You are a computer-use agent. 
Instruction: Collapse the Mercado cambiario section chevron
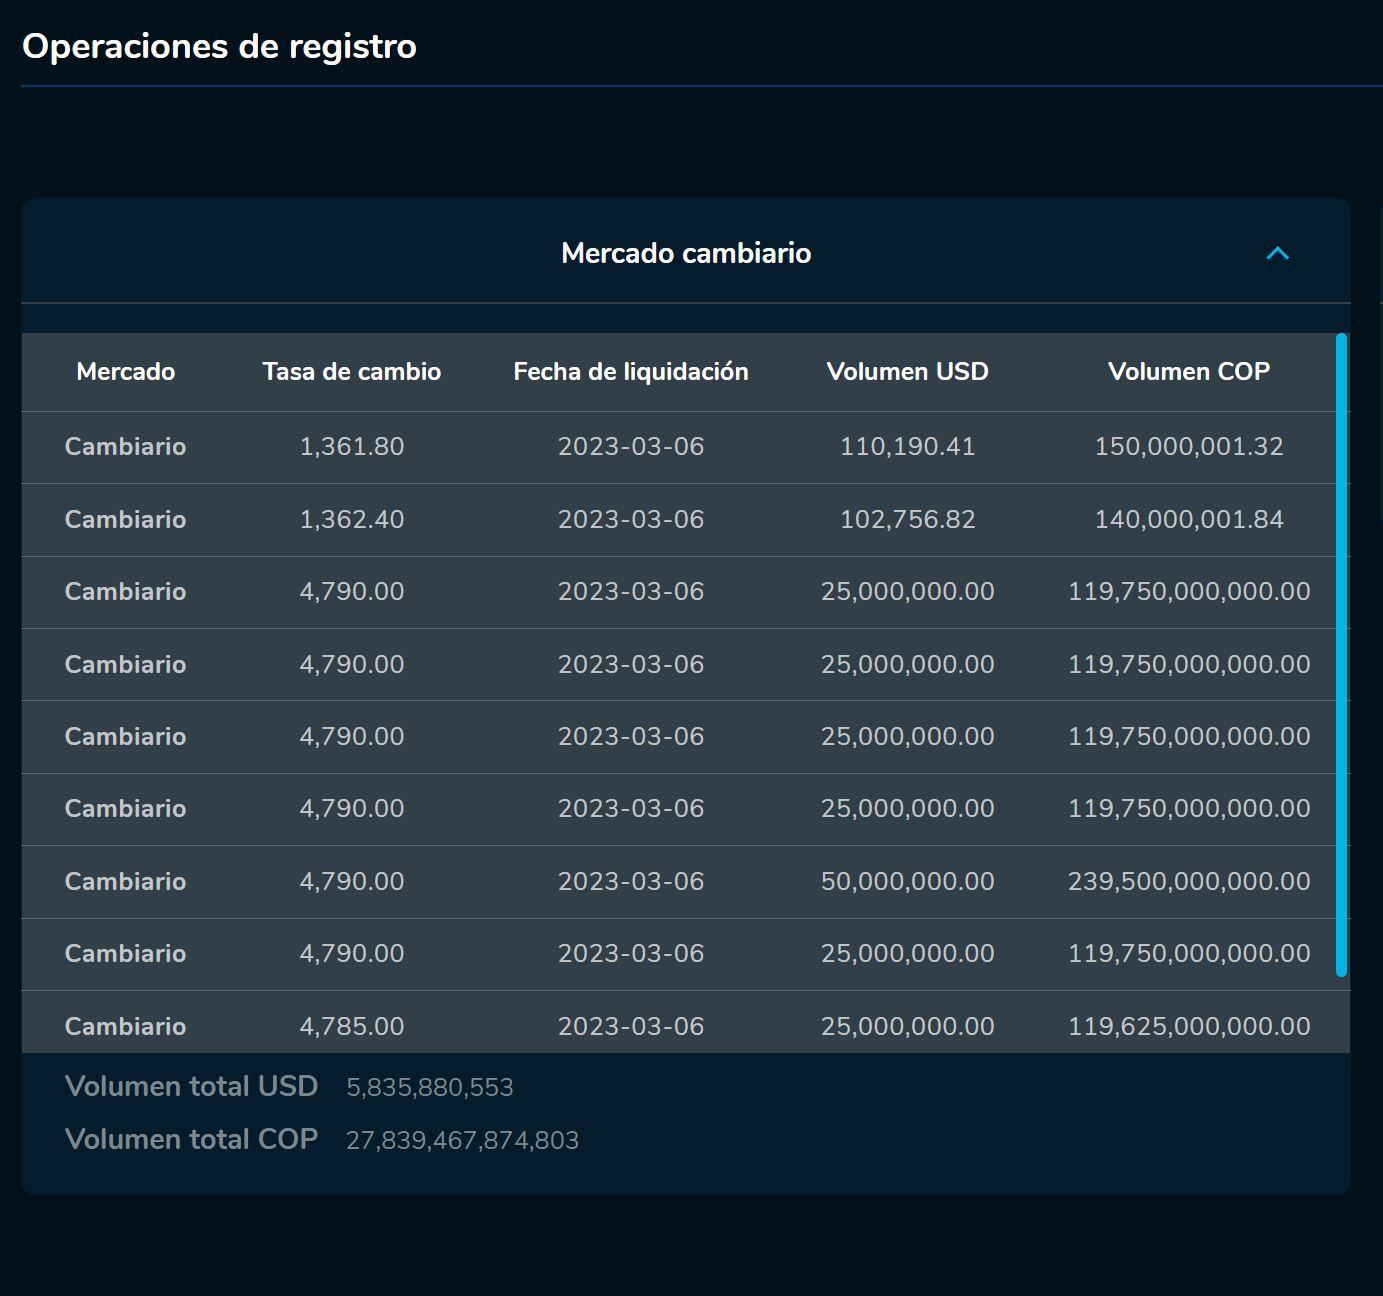(x=1277, y=254)
